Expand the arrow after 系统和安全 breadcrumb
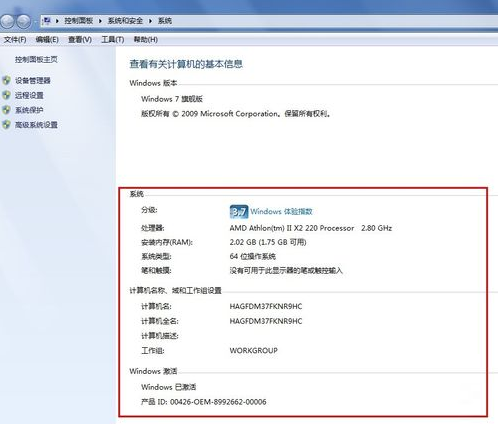Screen dimensions: 503x424 click(x=150, y=21)
